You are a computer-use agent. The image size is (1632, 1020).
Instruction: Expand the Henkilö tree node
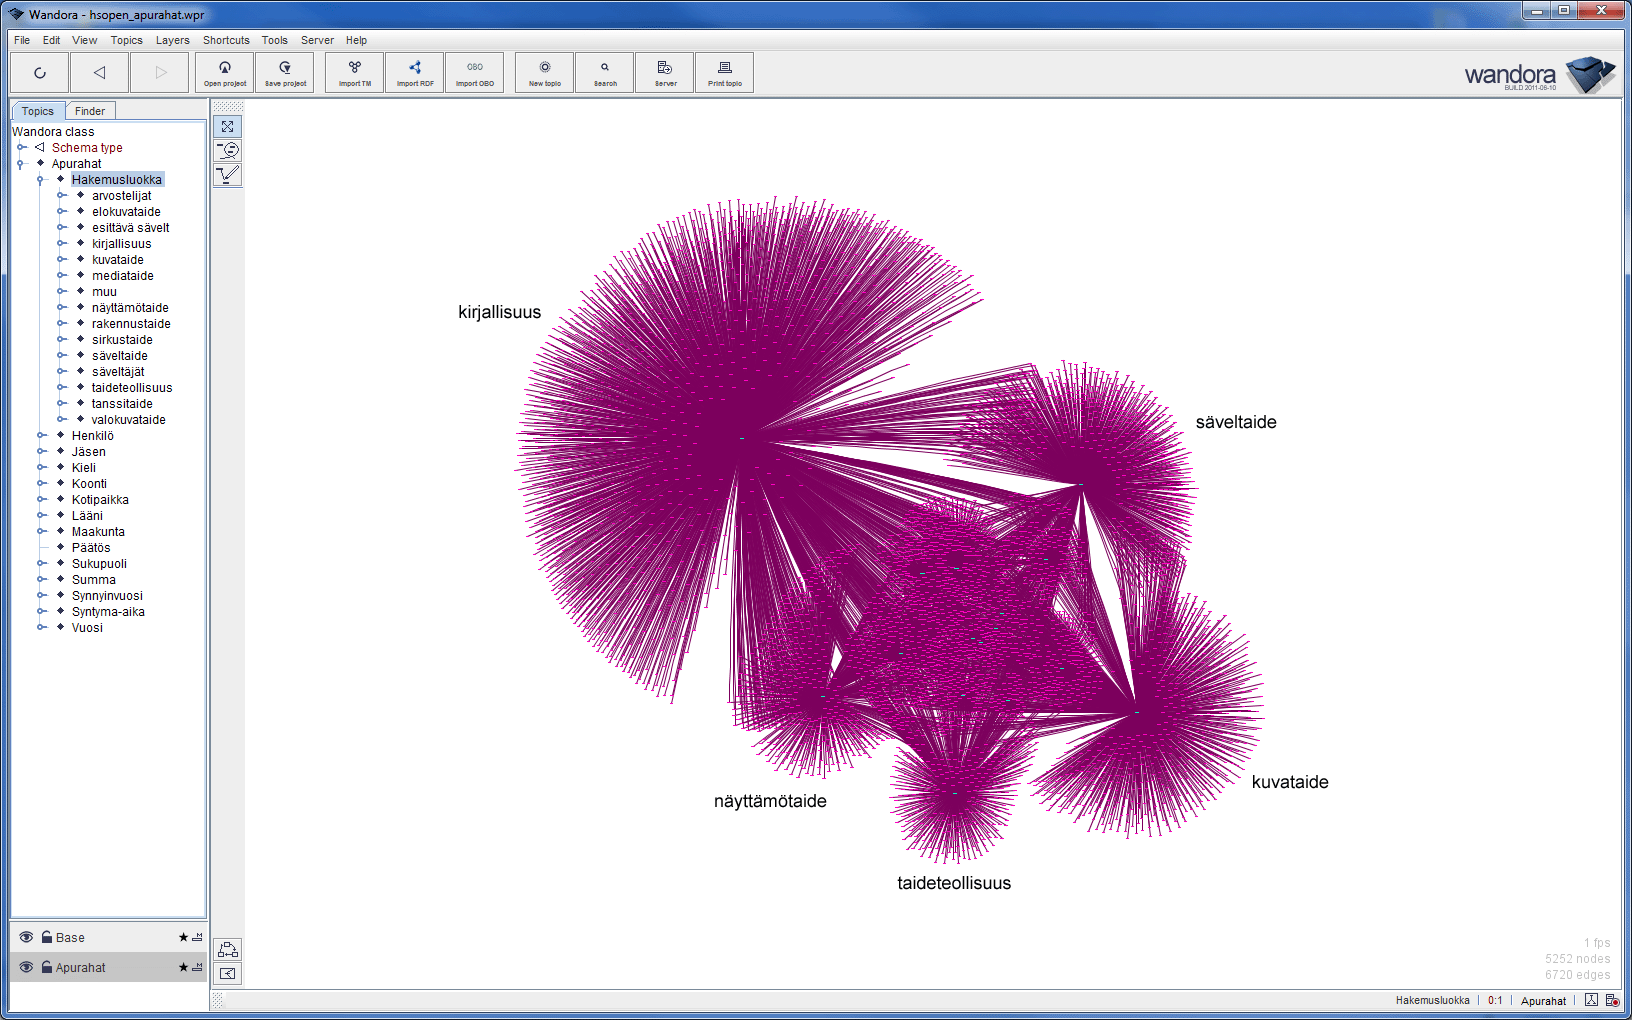pyautogui.click(x=41, y=436)
